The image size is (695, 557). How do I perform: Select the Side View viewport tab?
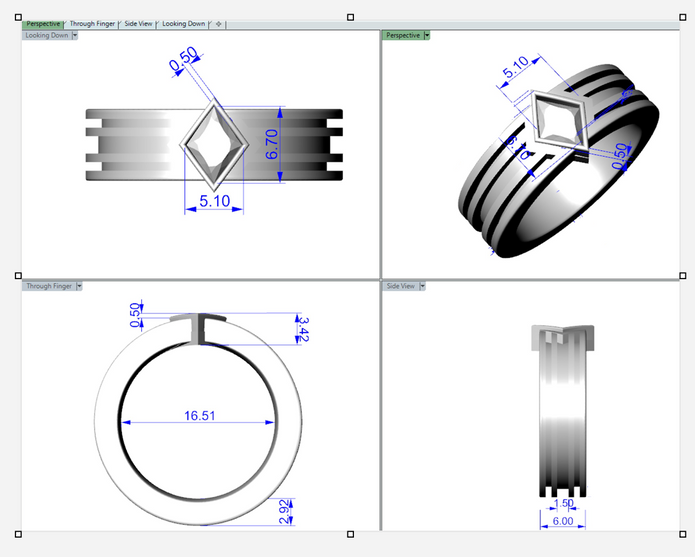138,24
